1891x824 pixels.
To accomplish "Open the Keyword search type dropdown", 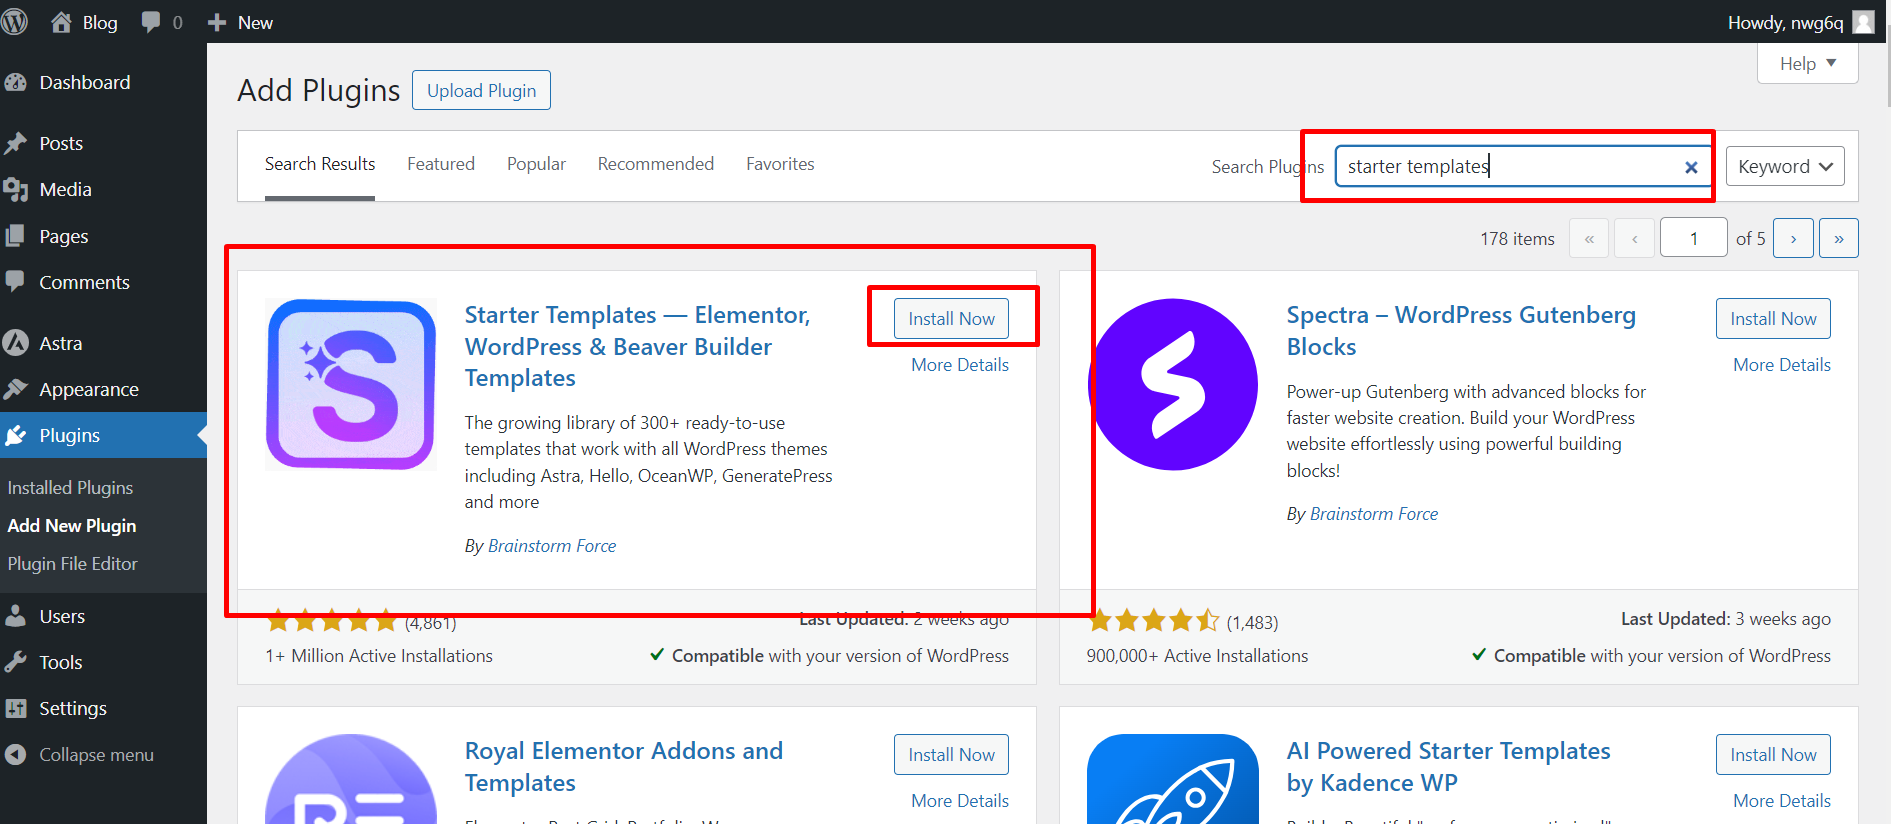I will click(x=1785, y=166).
